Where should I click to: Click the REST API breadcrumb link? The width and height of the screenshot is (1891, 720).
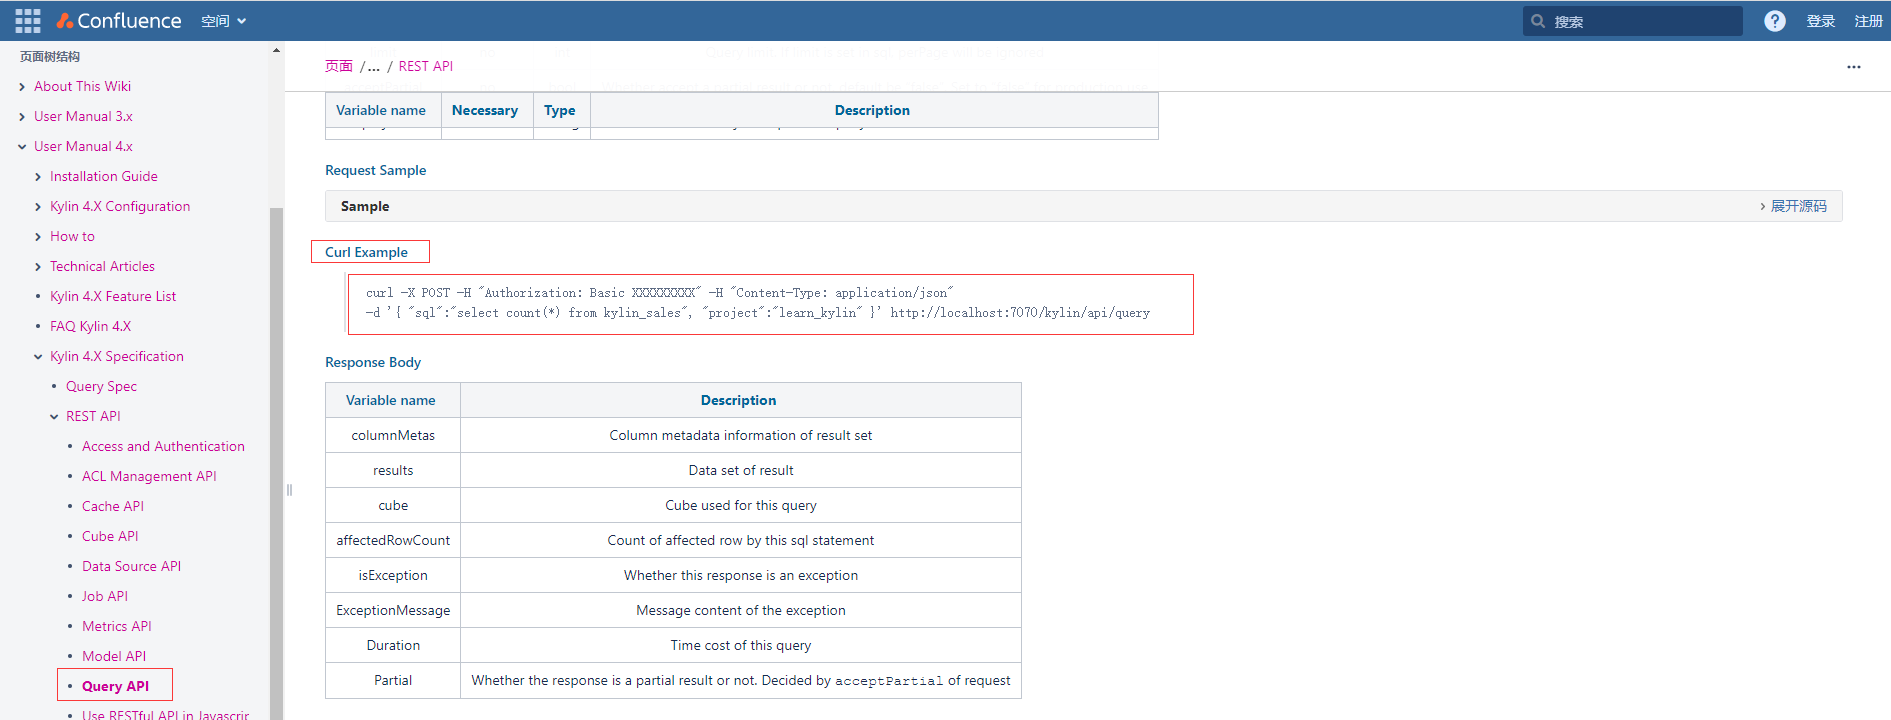426,66
